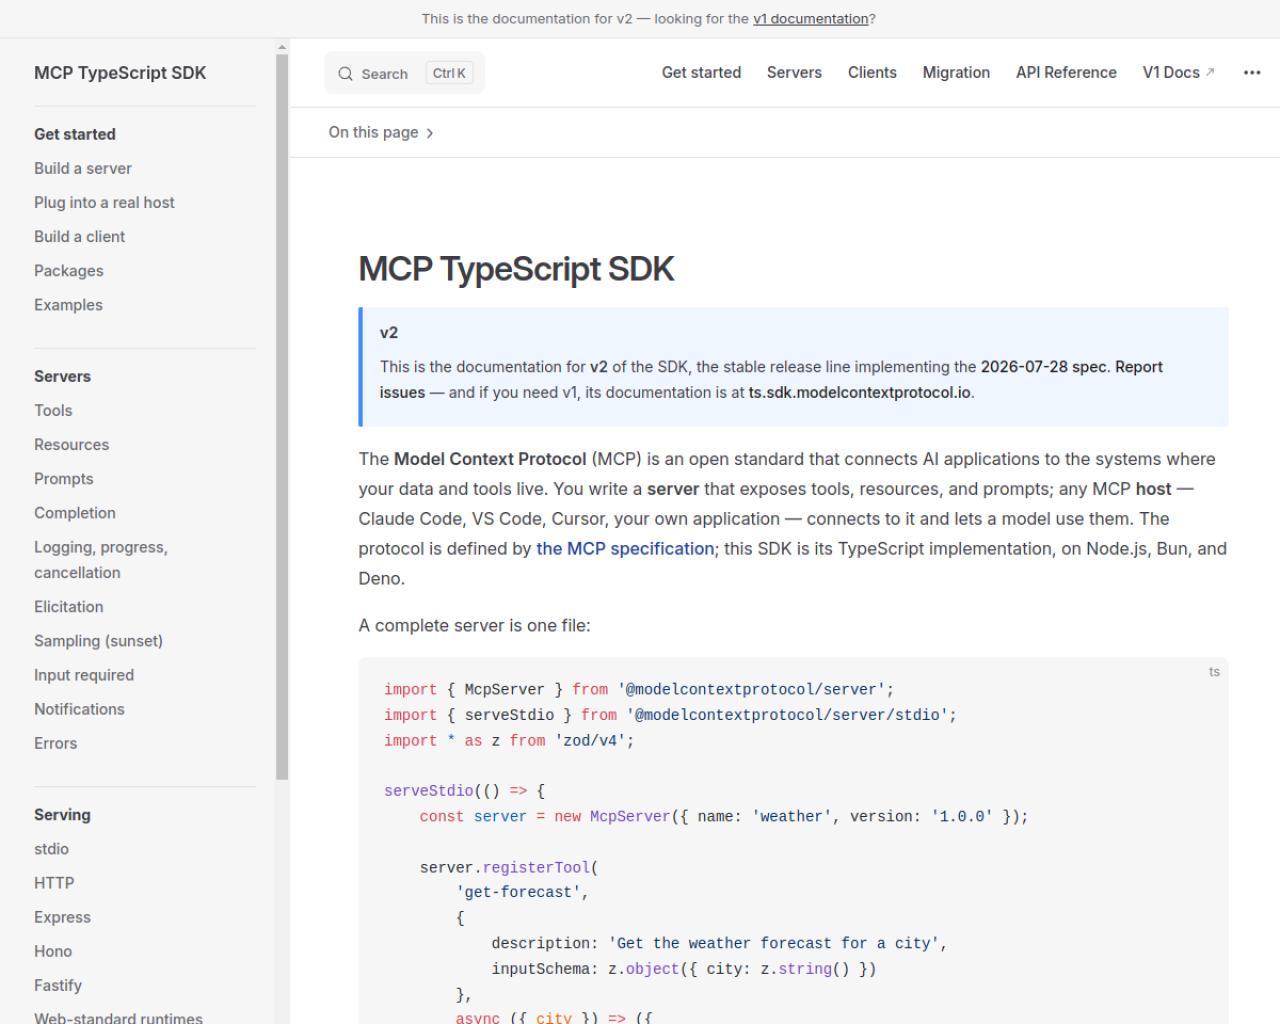The height and width of the screenshot is (1024, 1280).
Task: Open Migration in top navigation
Action: [956, 73]
